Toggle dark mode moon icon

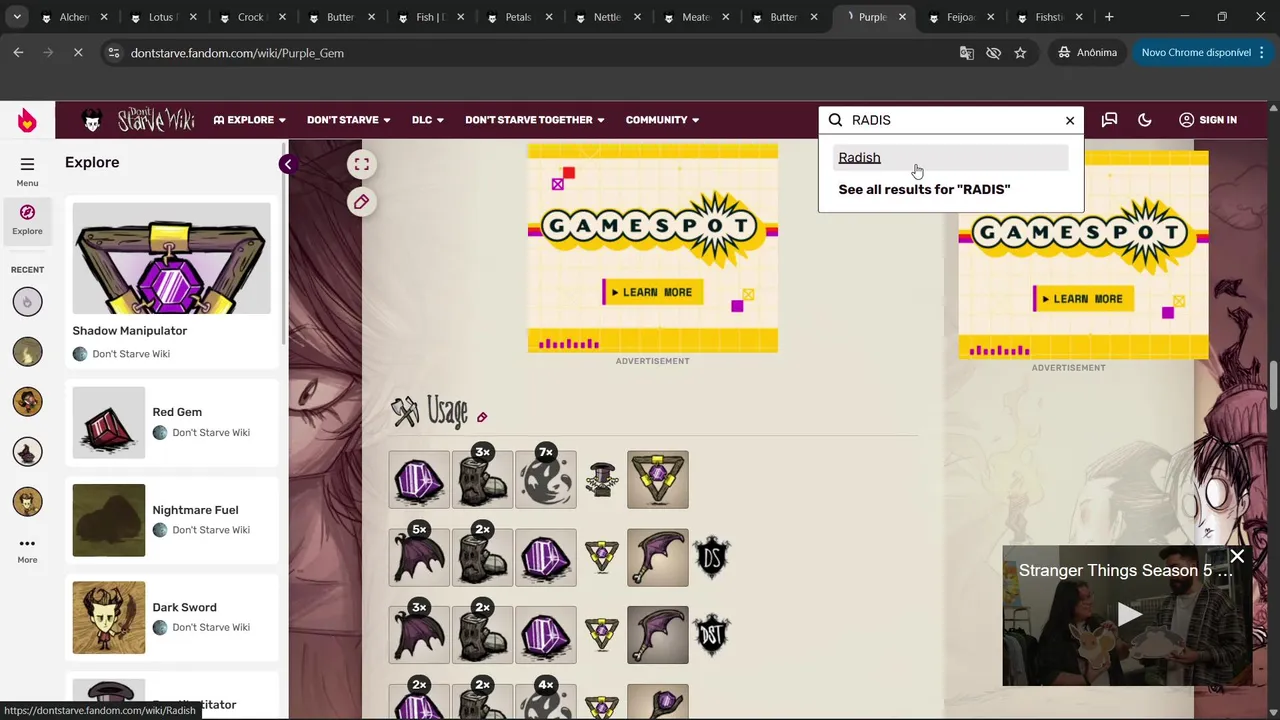[1145, 120]
